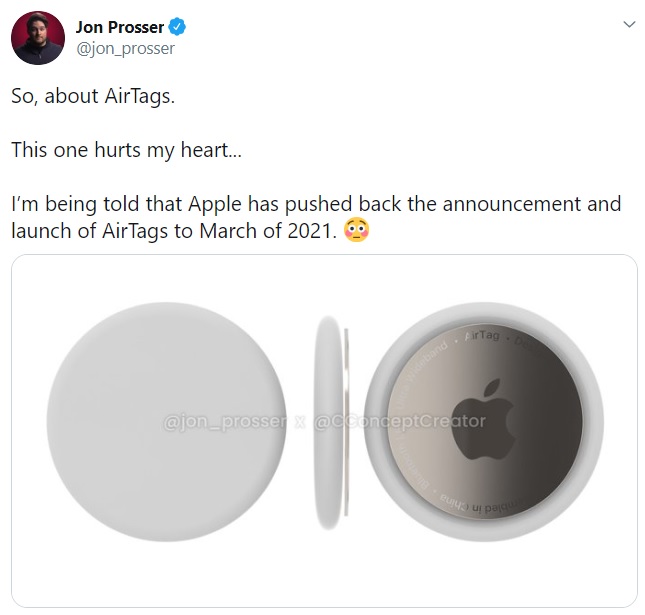This screenshot has height=615, width=645.
Task: Click the flushed face emoji in the tweet
Action: [x=355, y=230]
